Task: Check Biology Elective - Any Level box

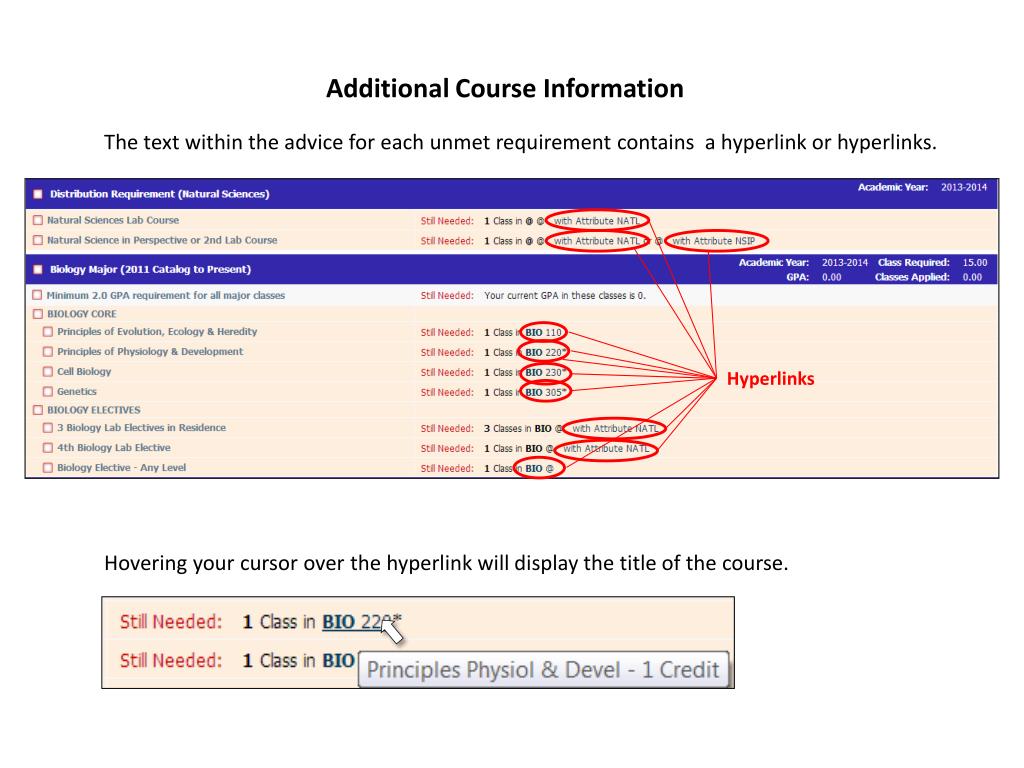Action: (x=48, y=468)
